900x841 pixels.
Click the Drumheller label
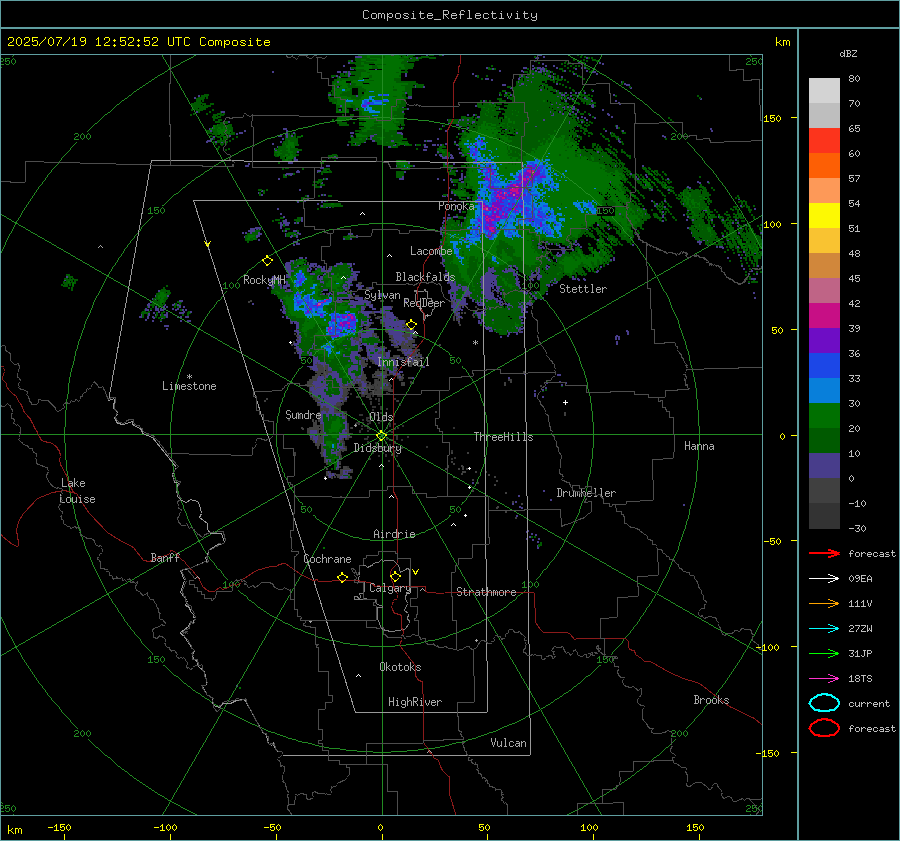586,493
